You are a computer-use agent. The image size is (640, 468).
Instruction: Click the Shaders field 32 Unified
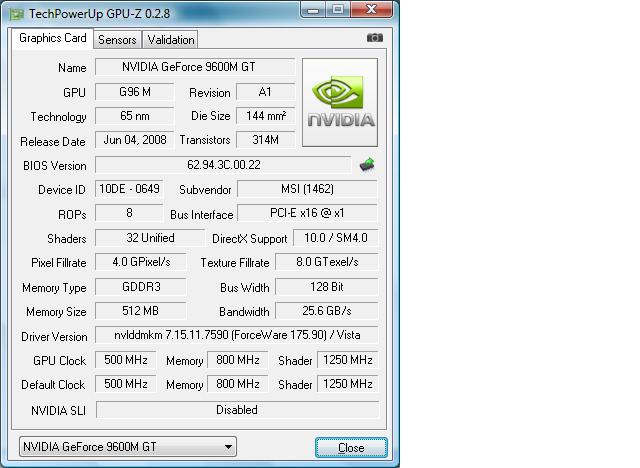[150, 238]
